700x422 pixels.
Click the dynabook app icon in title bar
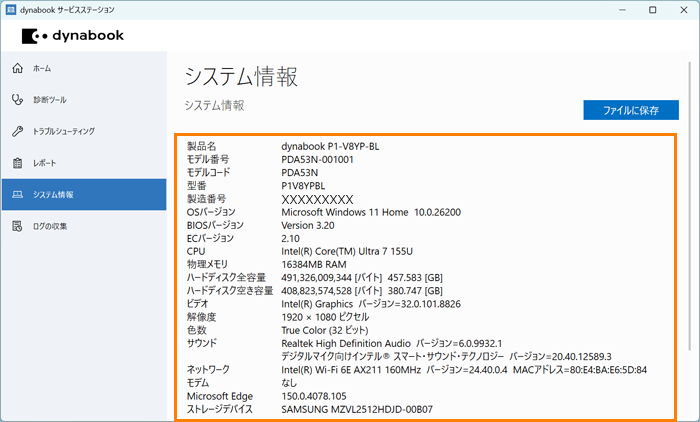[11, 10]
